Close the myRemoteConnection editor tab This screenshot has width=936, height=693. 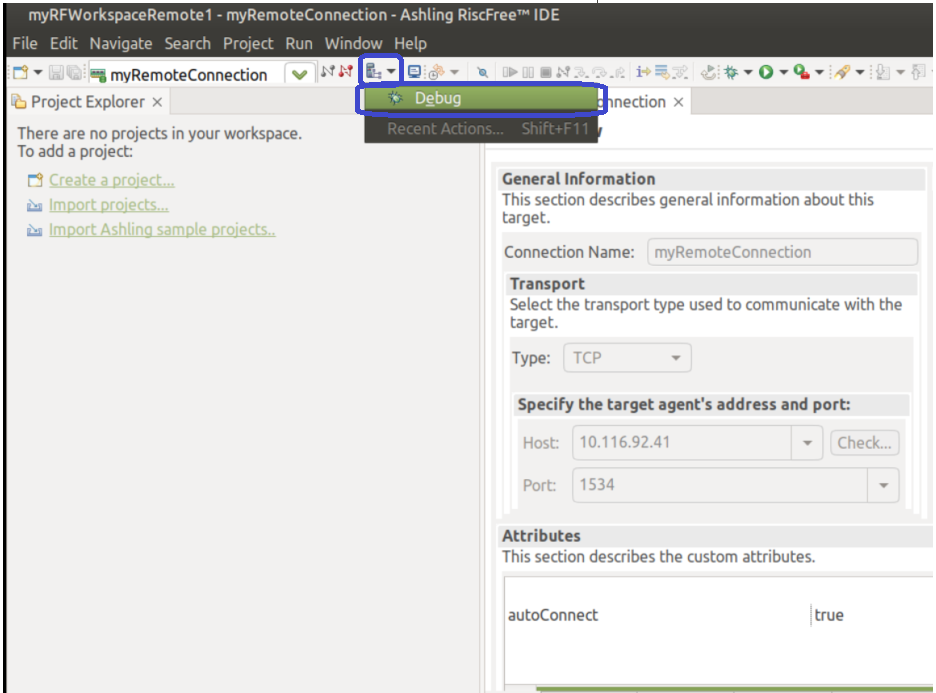(678, 102)
